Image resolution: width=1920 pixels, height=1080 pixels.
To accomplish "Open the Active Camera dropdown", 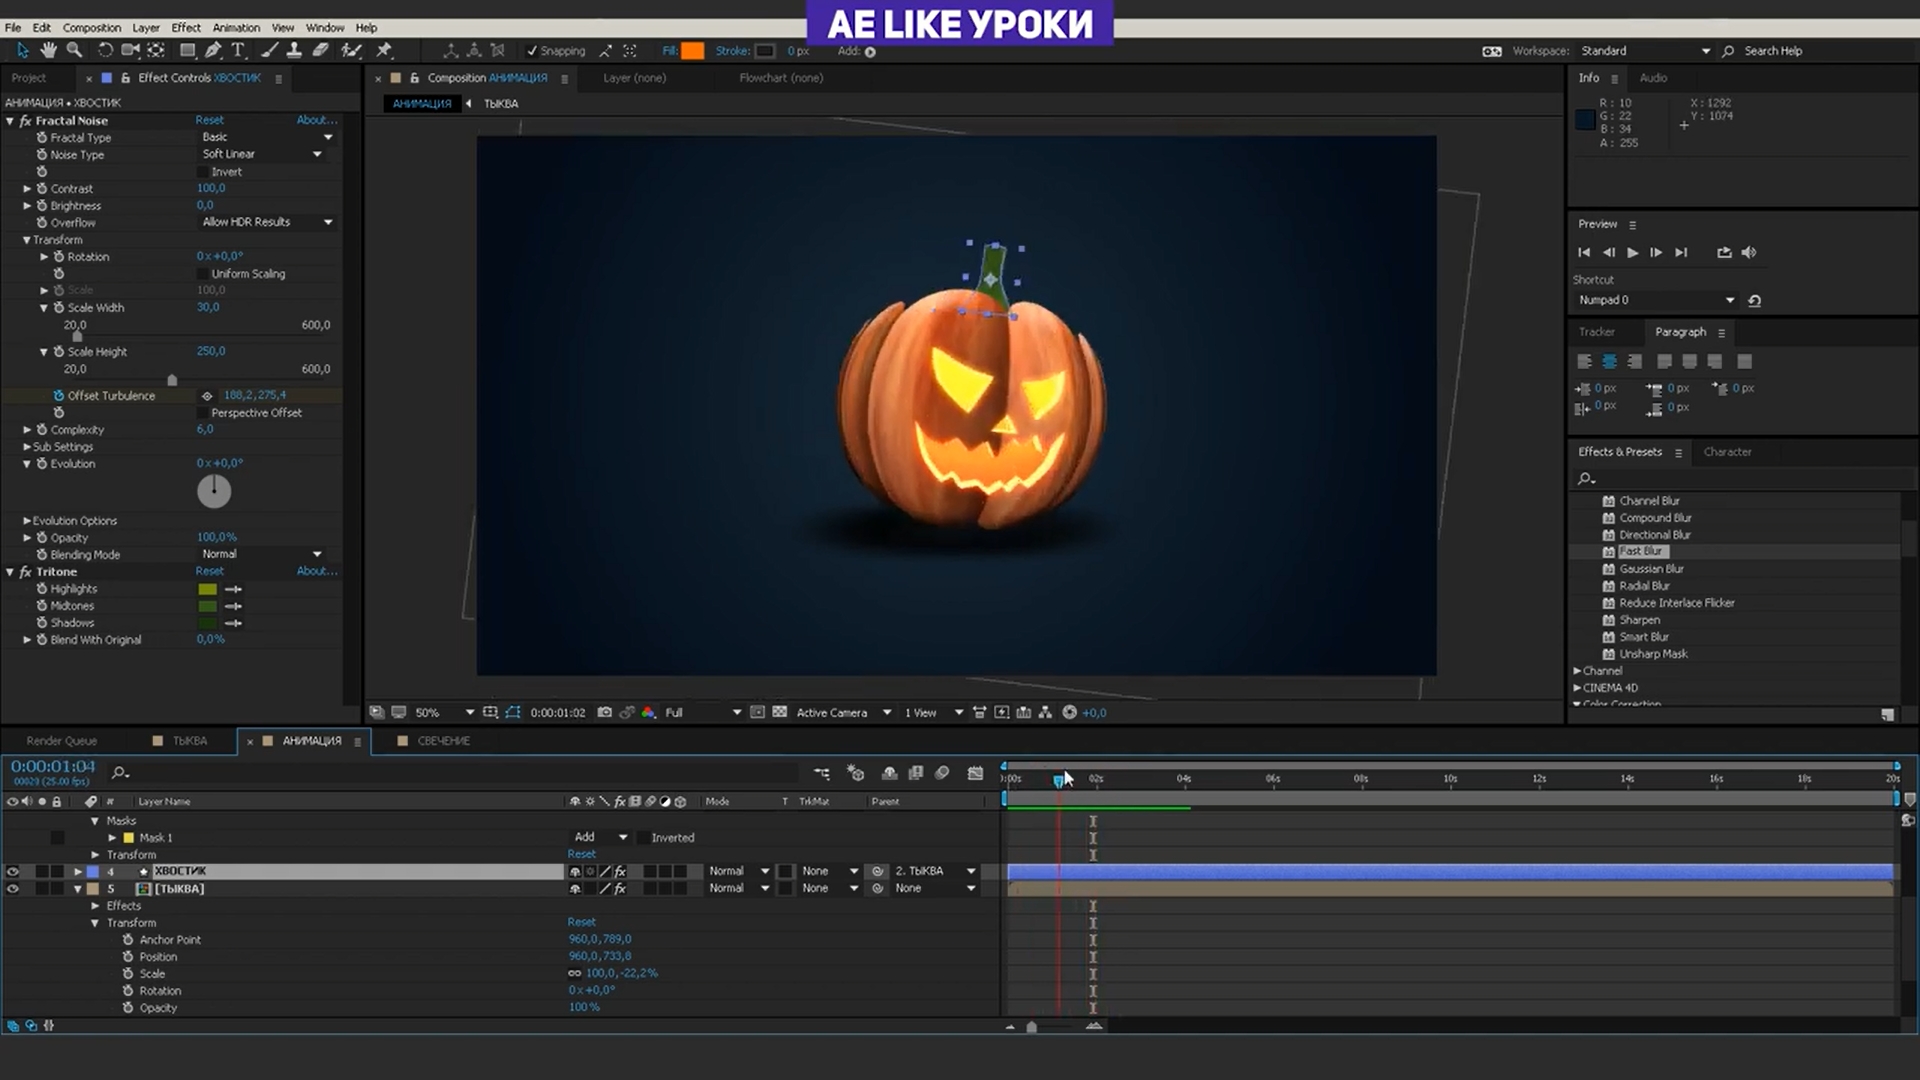I will [840, 712].
